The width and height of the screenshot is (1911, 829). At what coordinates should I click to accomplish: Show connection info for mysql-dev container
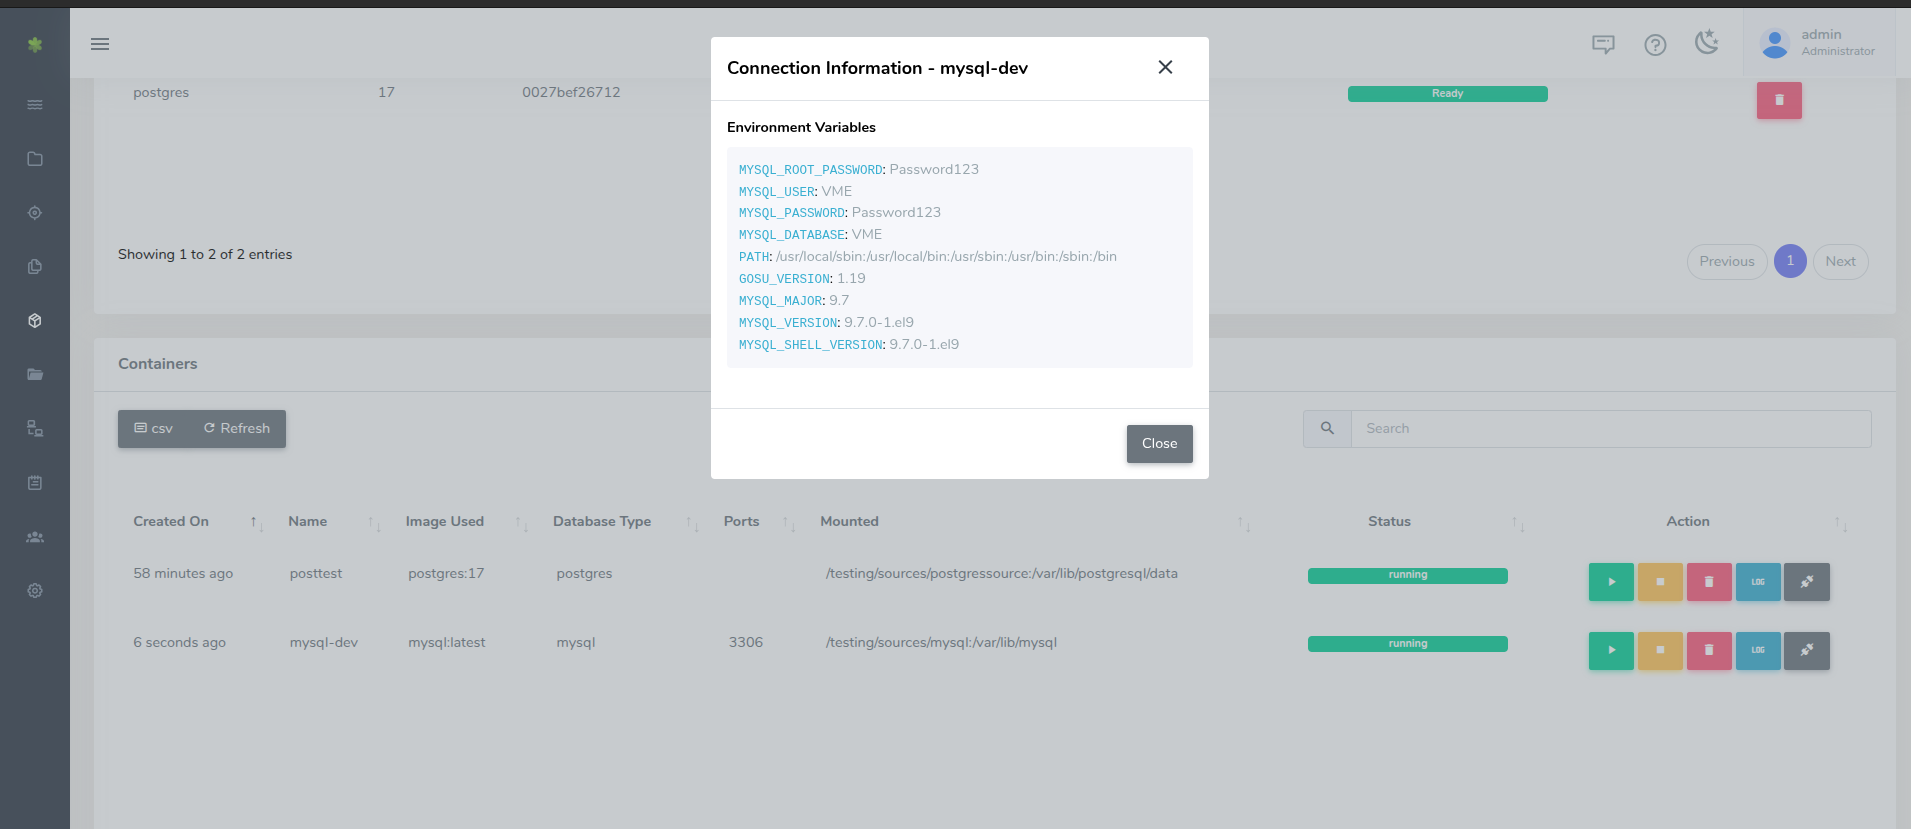[x=1807, y=651]
